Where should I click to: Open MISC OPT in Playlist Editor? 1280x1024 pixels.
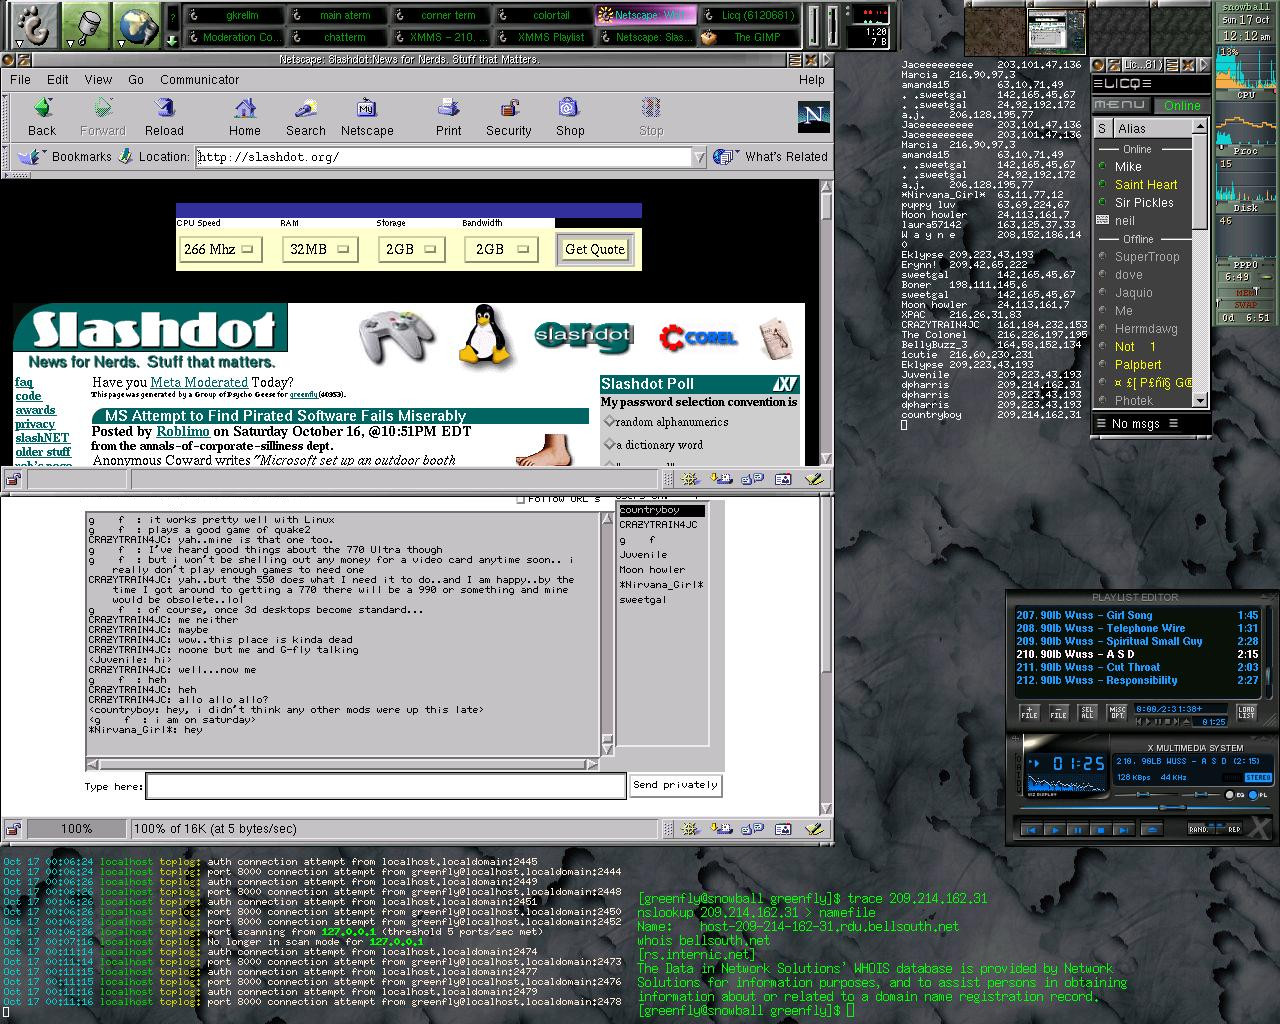click(1117, 713)
